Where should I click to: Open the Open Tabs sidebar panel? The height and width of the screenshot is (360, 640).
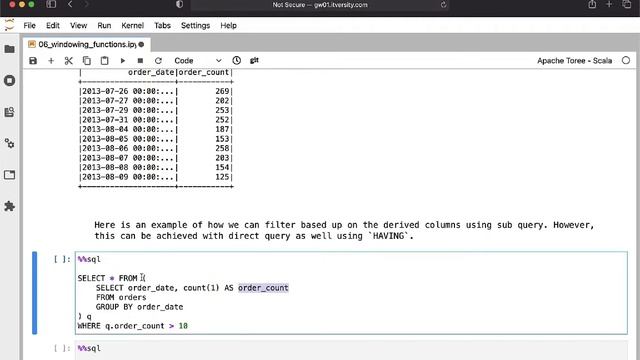point(9,175)
